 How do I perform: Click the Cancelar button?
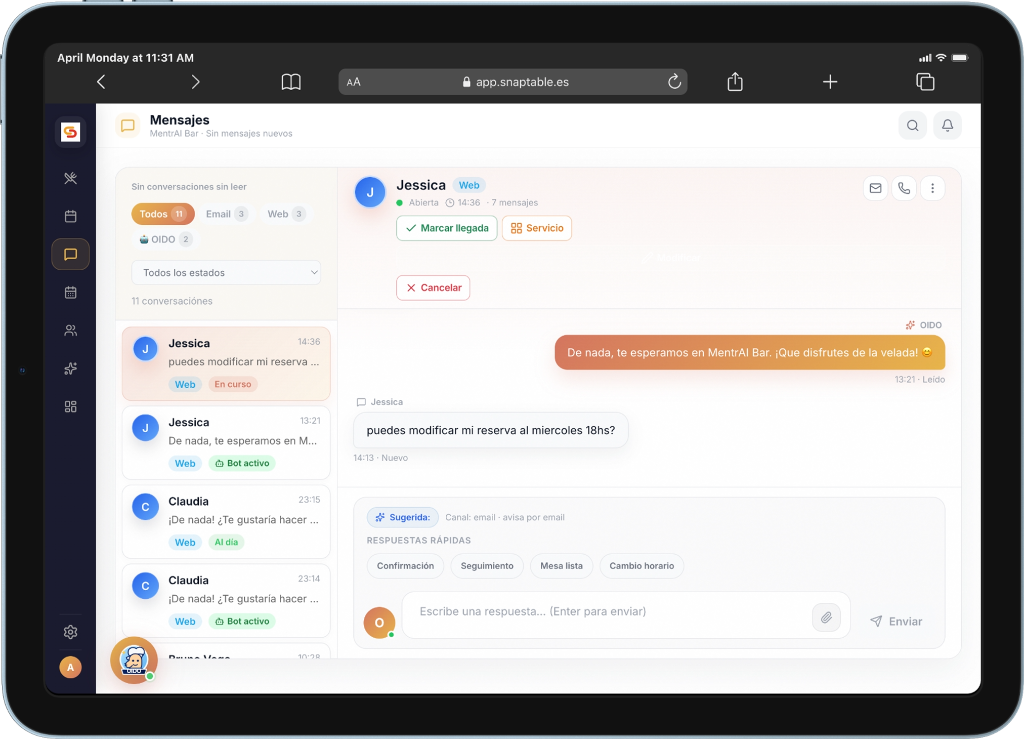coord(433,288)
